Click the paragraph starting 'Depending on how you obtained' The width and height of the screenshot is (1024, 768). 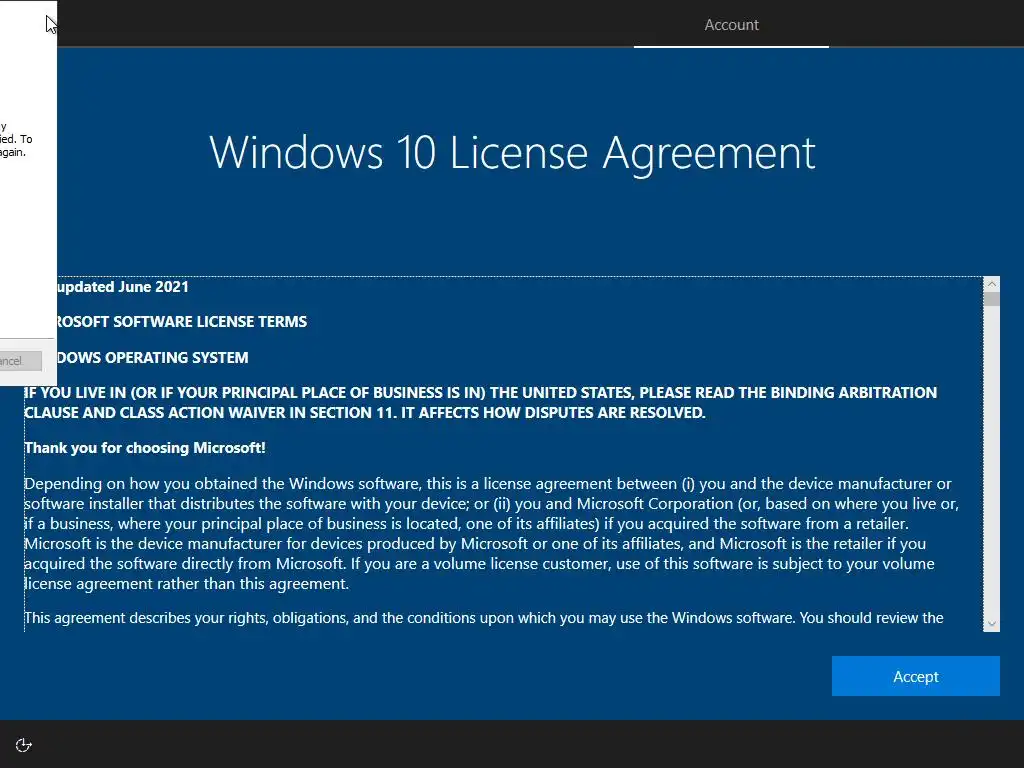[x=491, y=534]
